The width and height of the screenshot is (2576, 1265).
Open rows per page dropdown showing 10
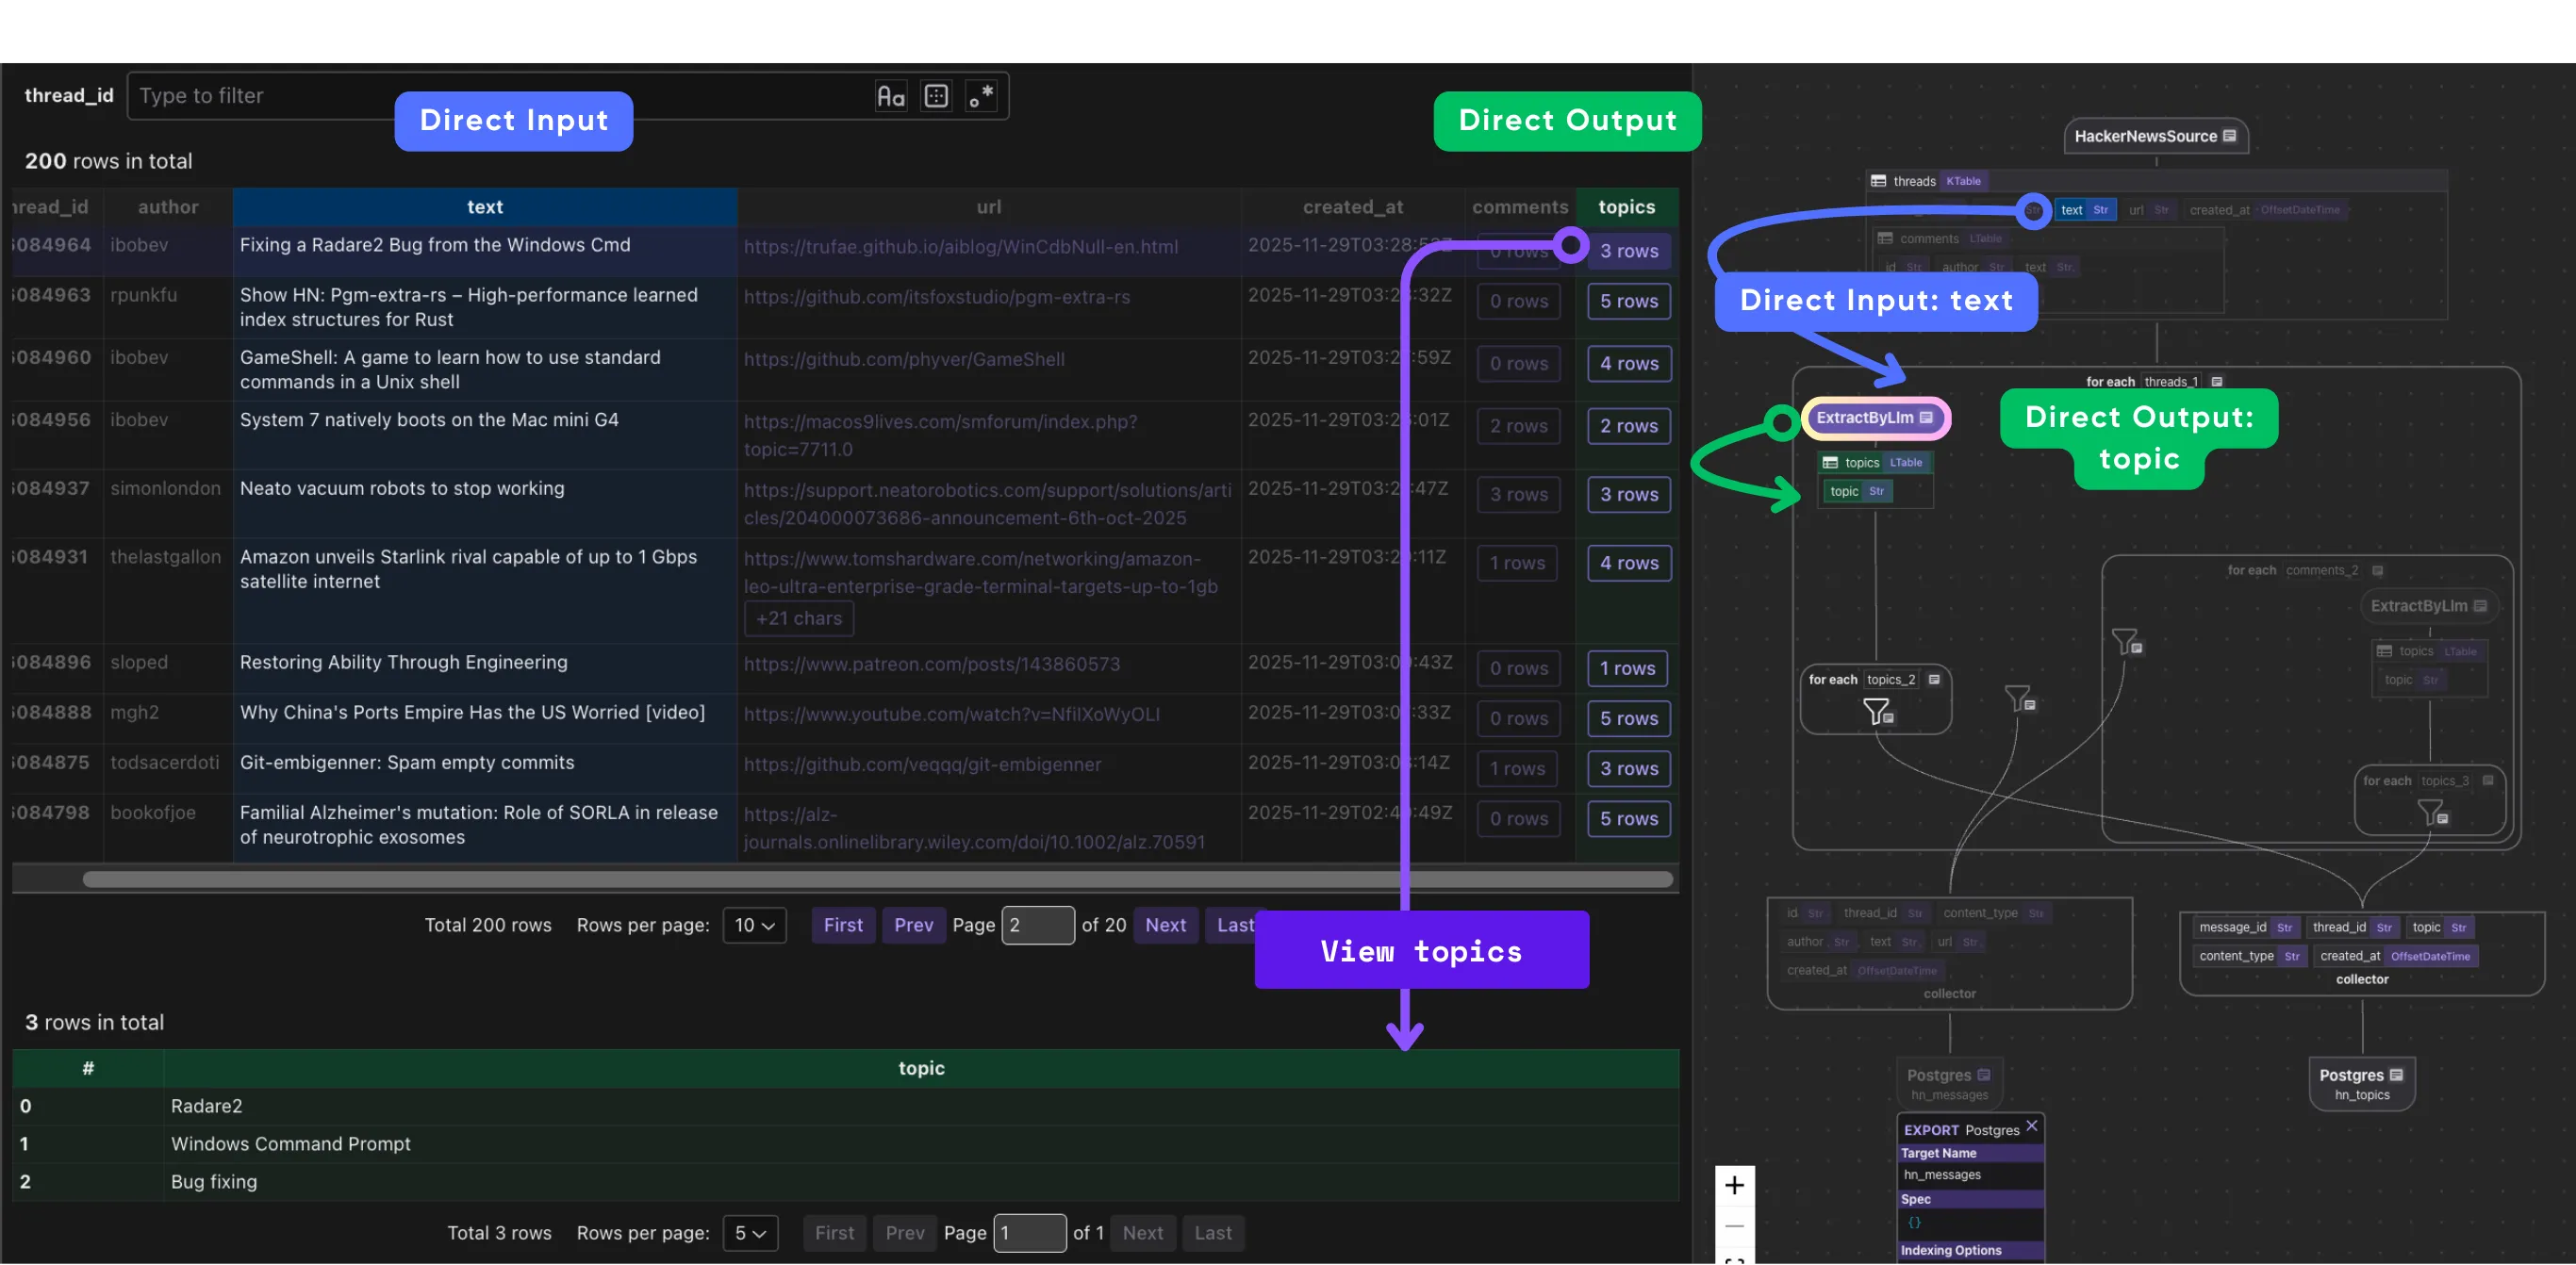754,925
